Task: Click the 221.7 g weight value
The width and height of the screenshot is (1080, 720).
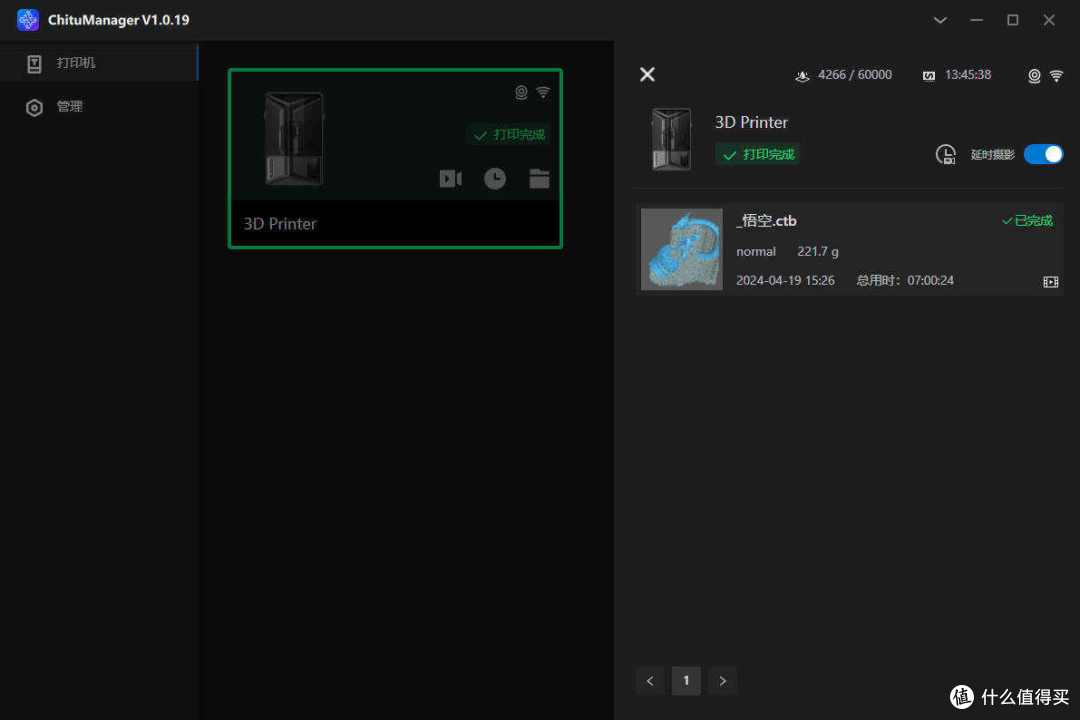Action: (x=818, y=251)
